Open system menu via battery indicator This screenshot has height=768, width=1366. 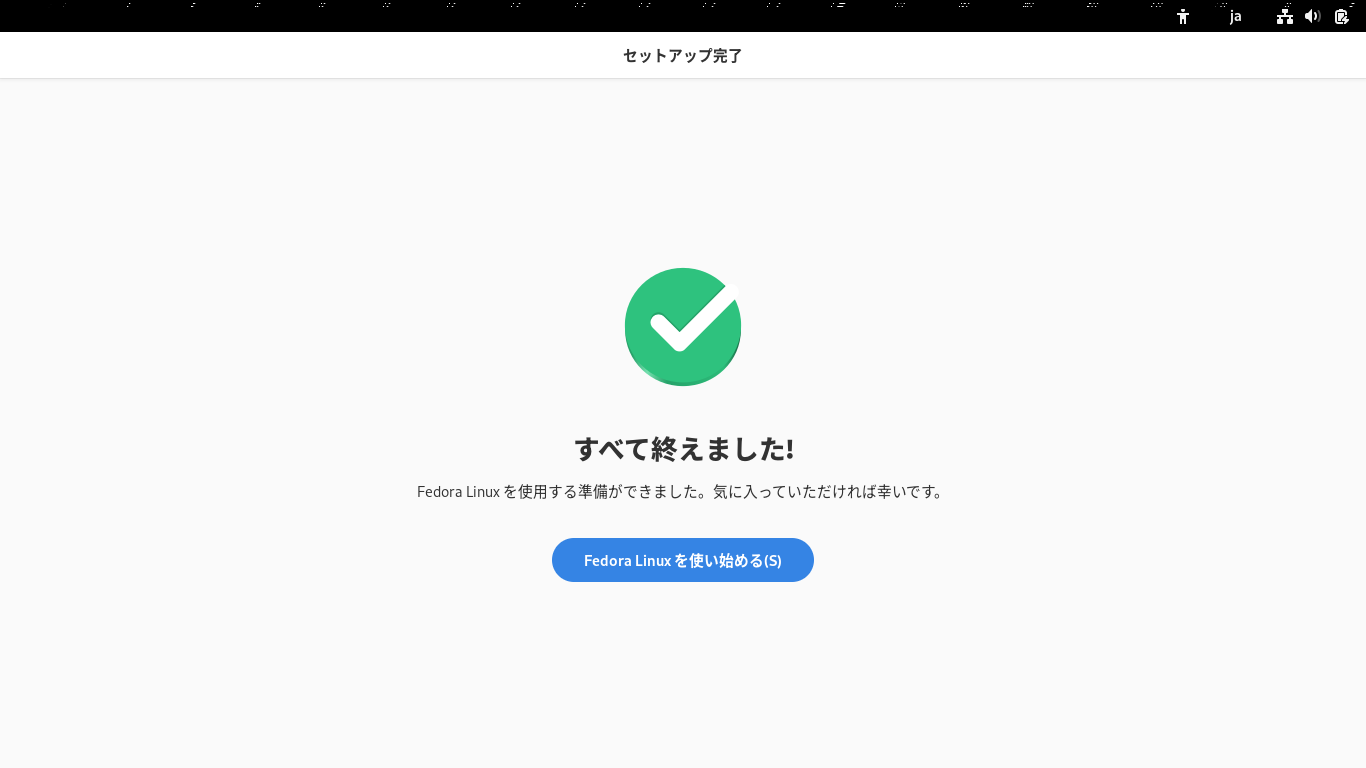click(x=1342, y=16)
